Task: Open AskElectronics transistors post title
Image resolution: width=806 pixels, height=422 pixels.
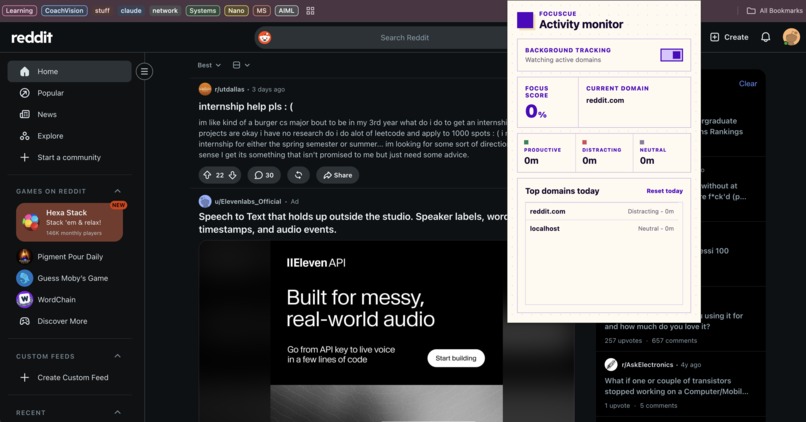Action: tap(676, 386)
